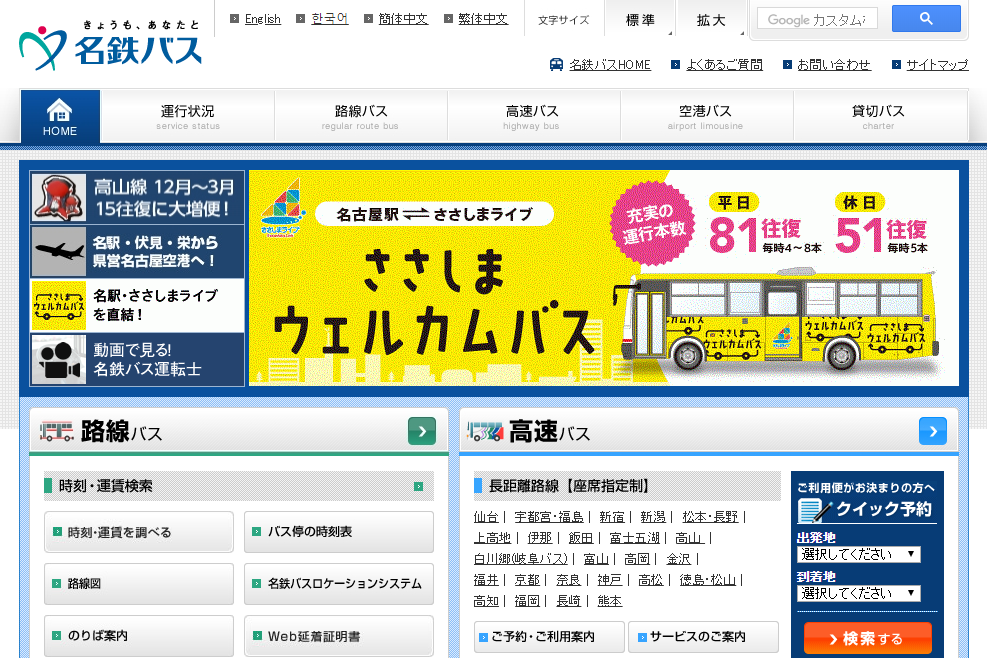Screen dimensions: 987x658
Task: Click the quick reservation notepad pen icon
Action: click(x=815, y=510)
